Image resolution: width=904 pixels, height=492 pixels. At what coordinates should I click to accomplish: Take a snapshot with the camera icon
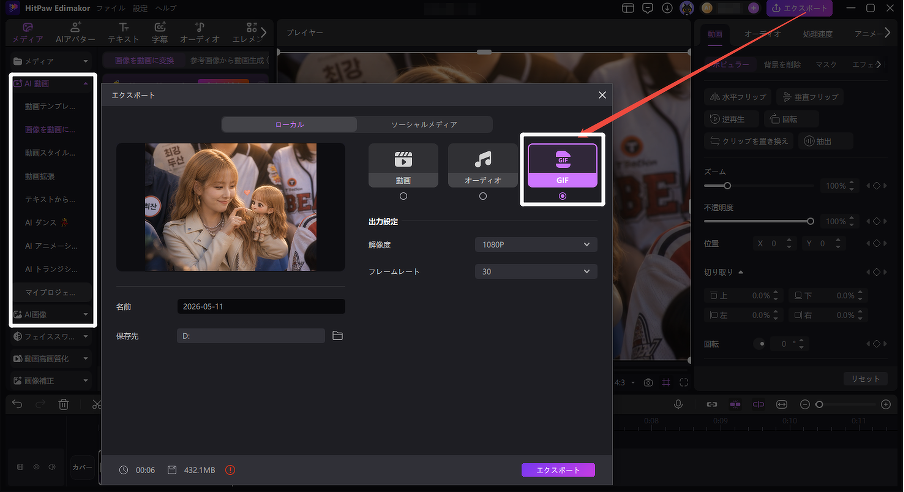[649, 382]
